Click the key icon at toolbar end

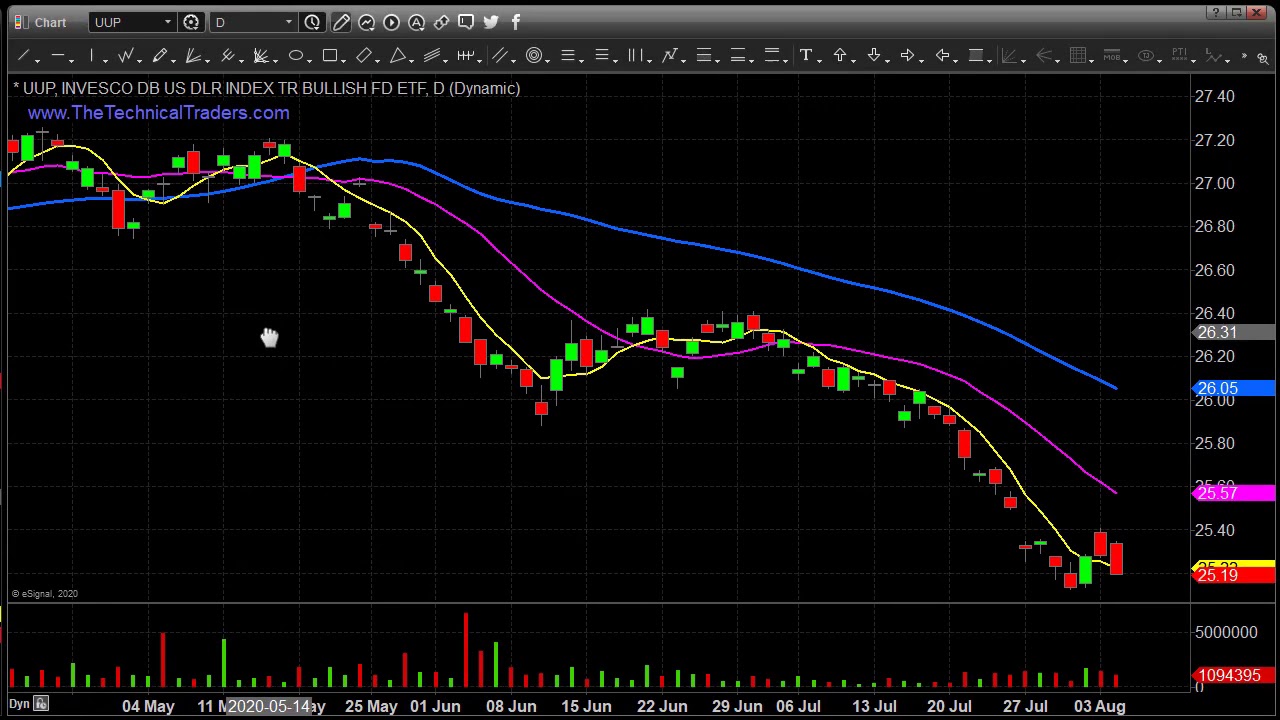(x=1262, y=58)
